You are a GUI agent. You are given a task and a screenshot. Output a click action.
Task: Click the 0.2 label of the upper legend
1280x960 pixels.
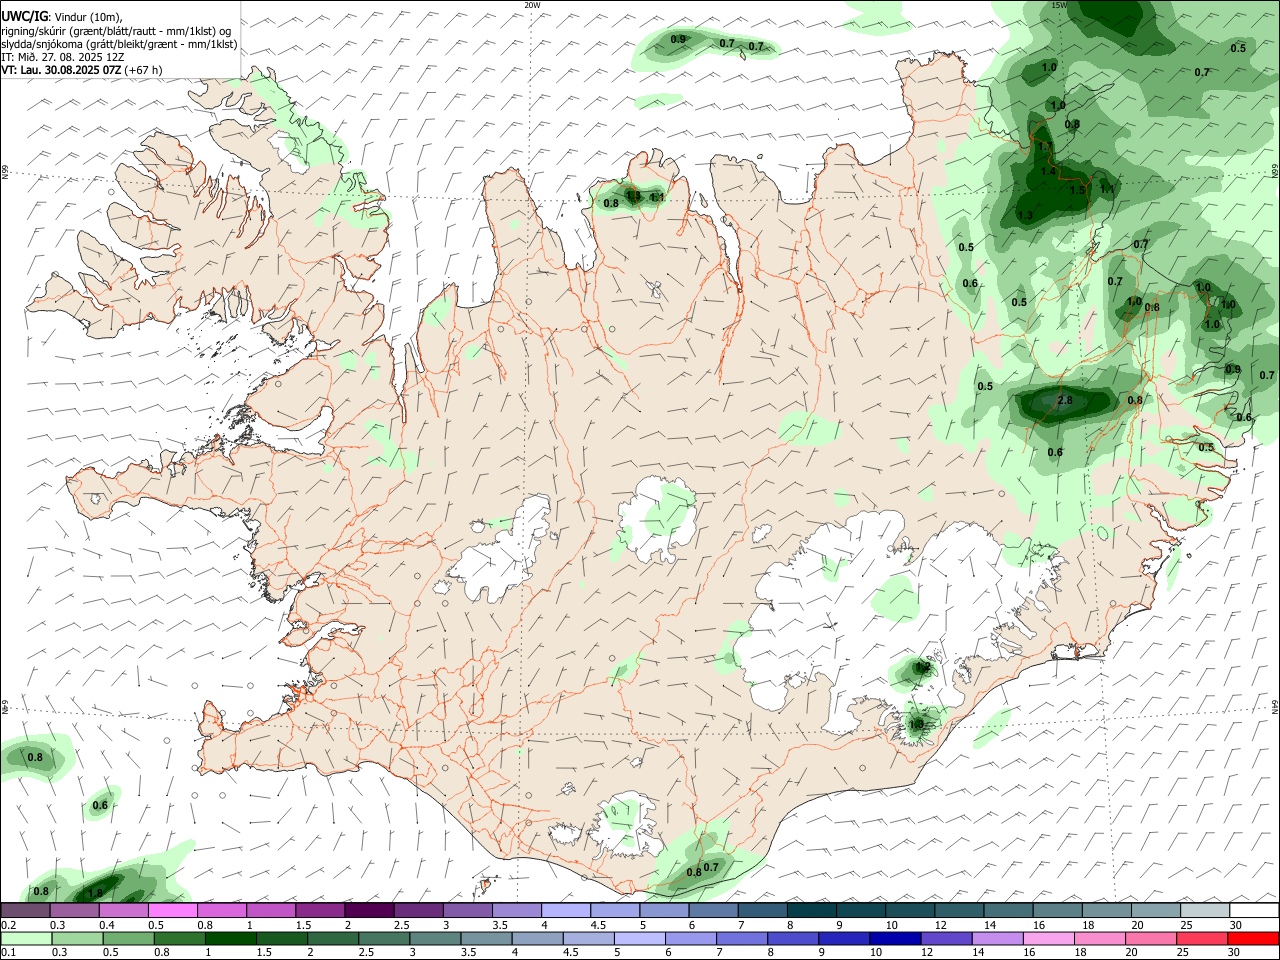pyautogui.click(x=8, y=925)
